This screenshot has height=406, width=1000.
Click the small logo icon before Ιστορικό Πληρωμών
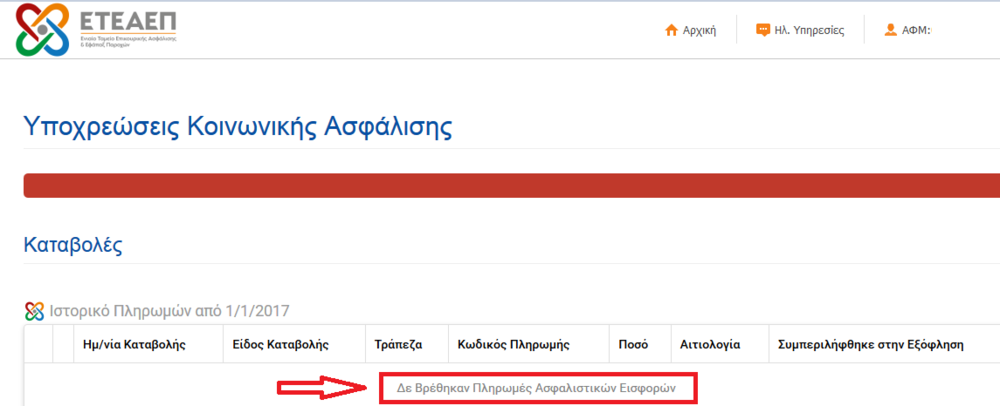coord(34,311)
